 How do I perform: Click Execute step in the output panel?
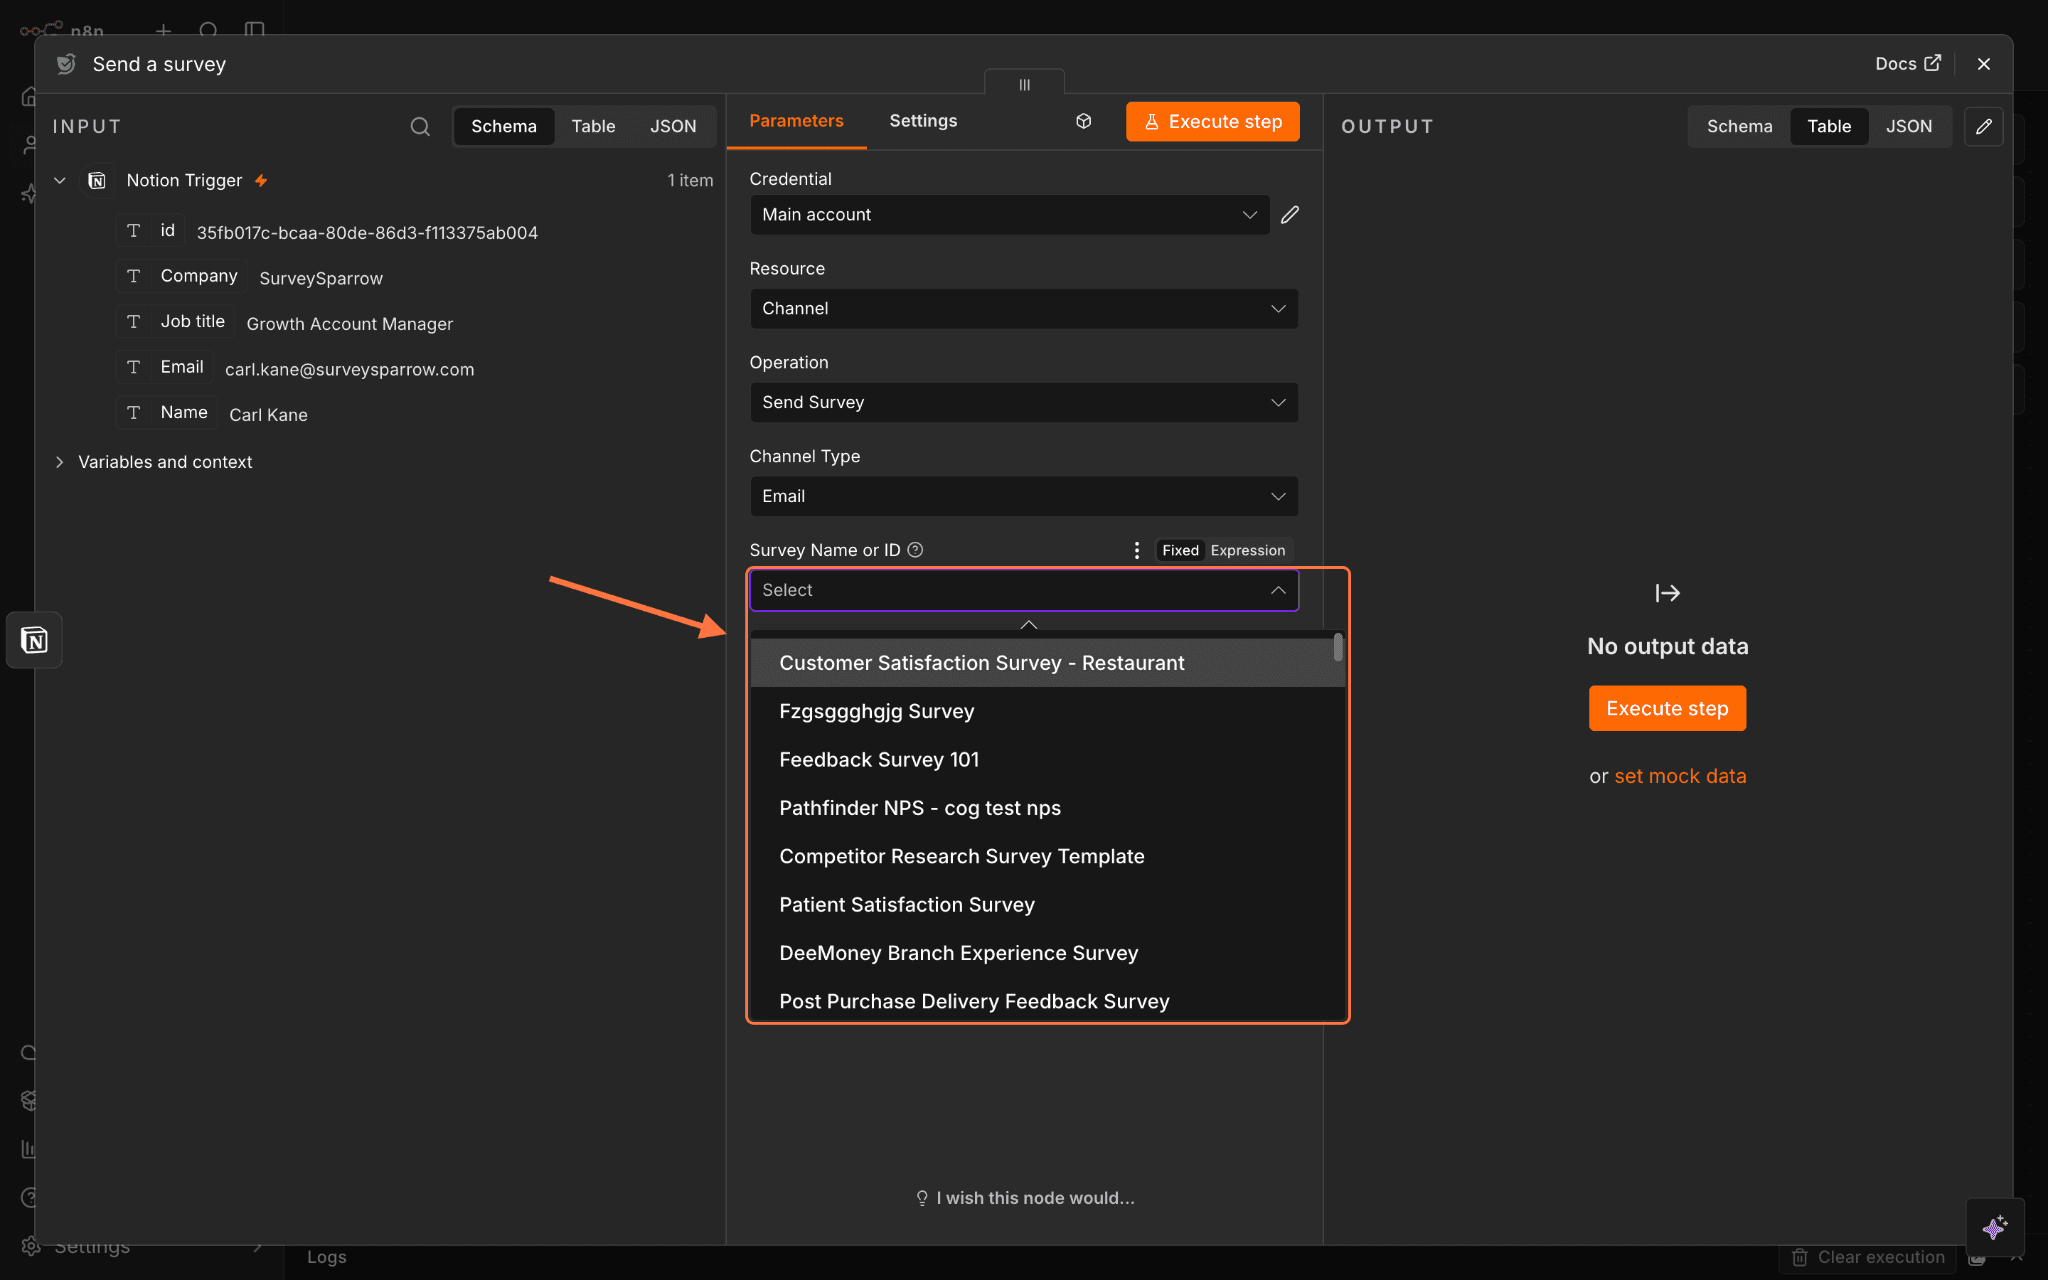pyautogui.click(x=1667, y=708)
